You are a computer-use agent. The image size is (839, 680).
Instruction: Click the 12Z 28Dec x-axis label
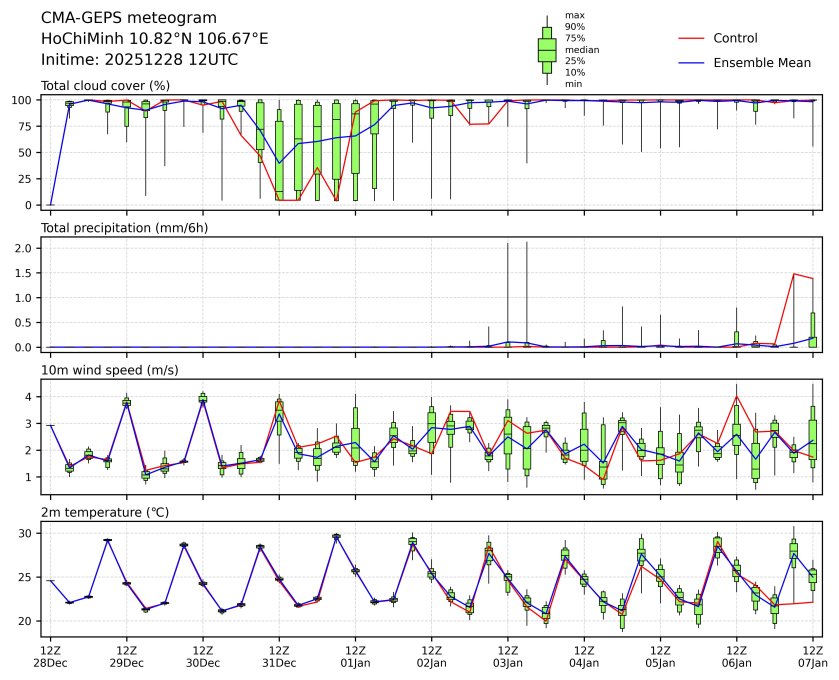coord(50,655)
